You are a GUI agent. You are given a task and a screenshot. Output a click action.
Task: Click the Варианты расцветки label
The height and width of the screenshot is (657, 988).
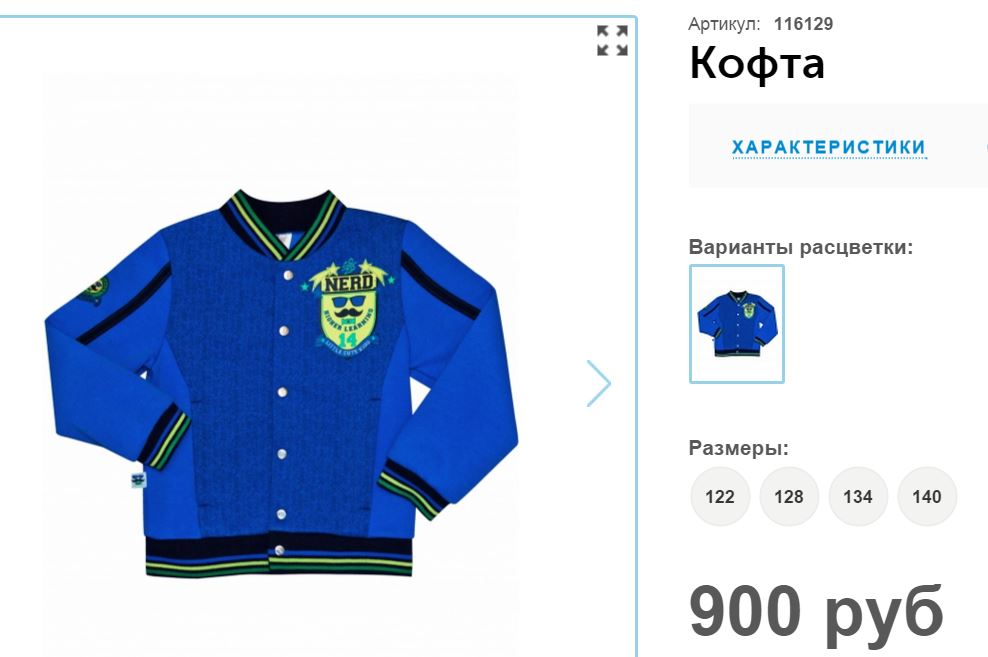click(x=801, y=247)
